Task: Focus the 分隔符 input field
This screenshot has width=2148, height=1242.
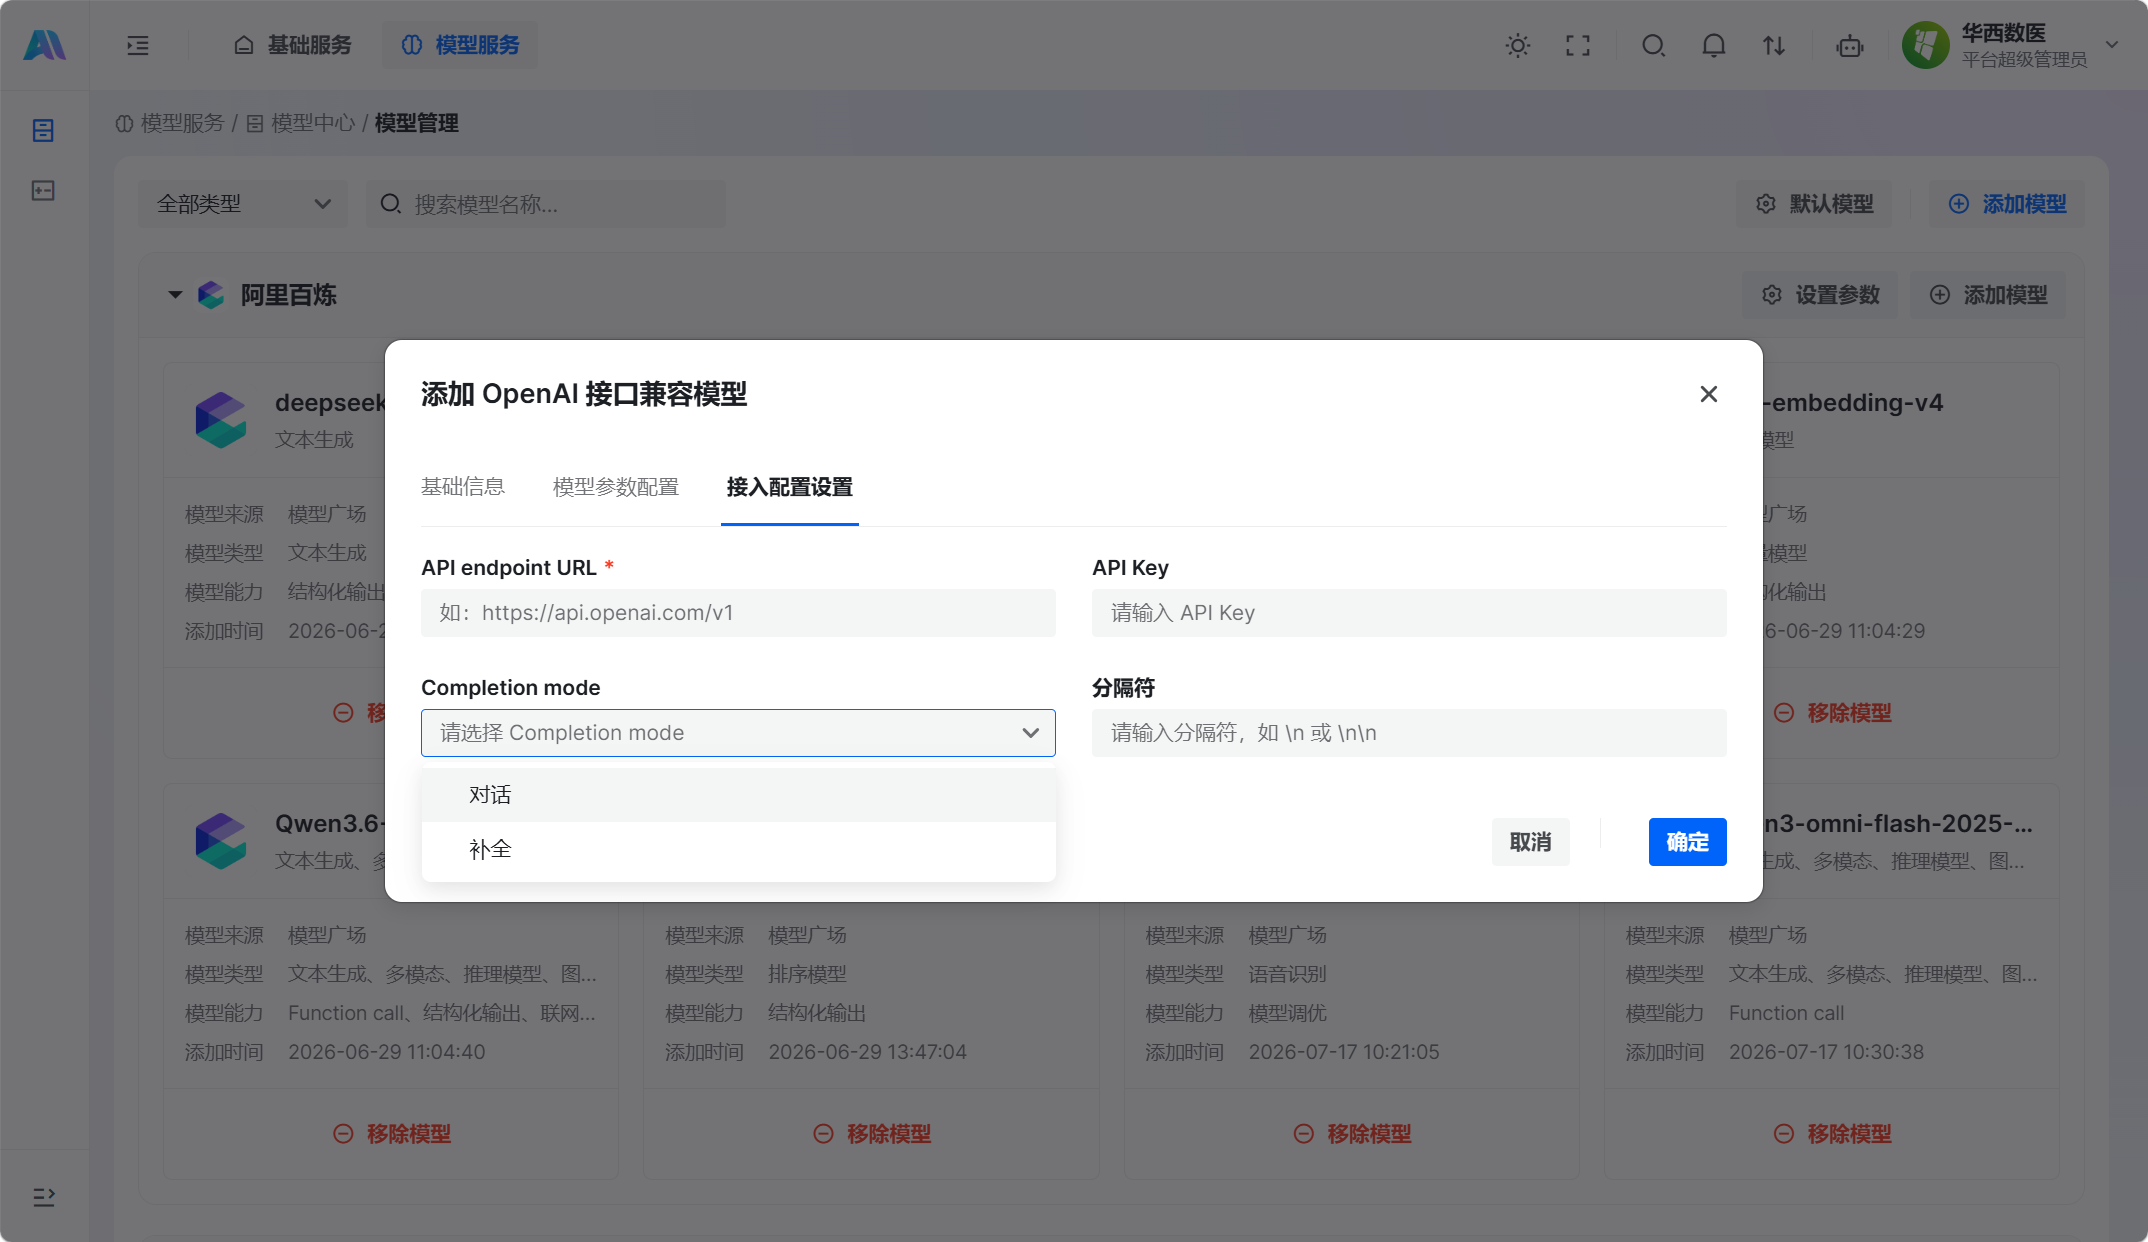Action: (1409, 733)
